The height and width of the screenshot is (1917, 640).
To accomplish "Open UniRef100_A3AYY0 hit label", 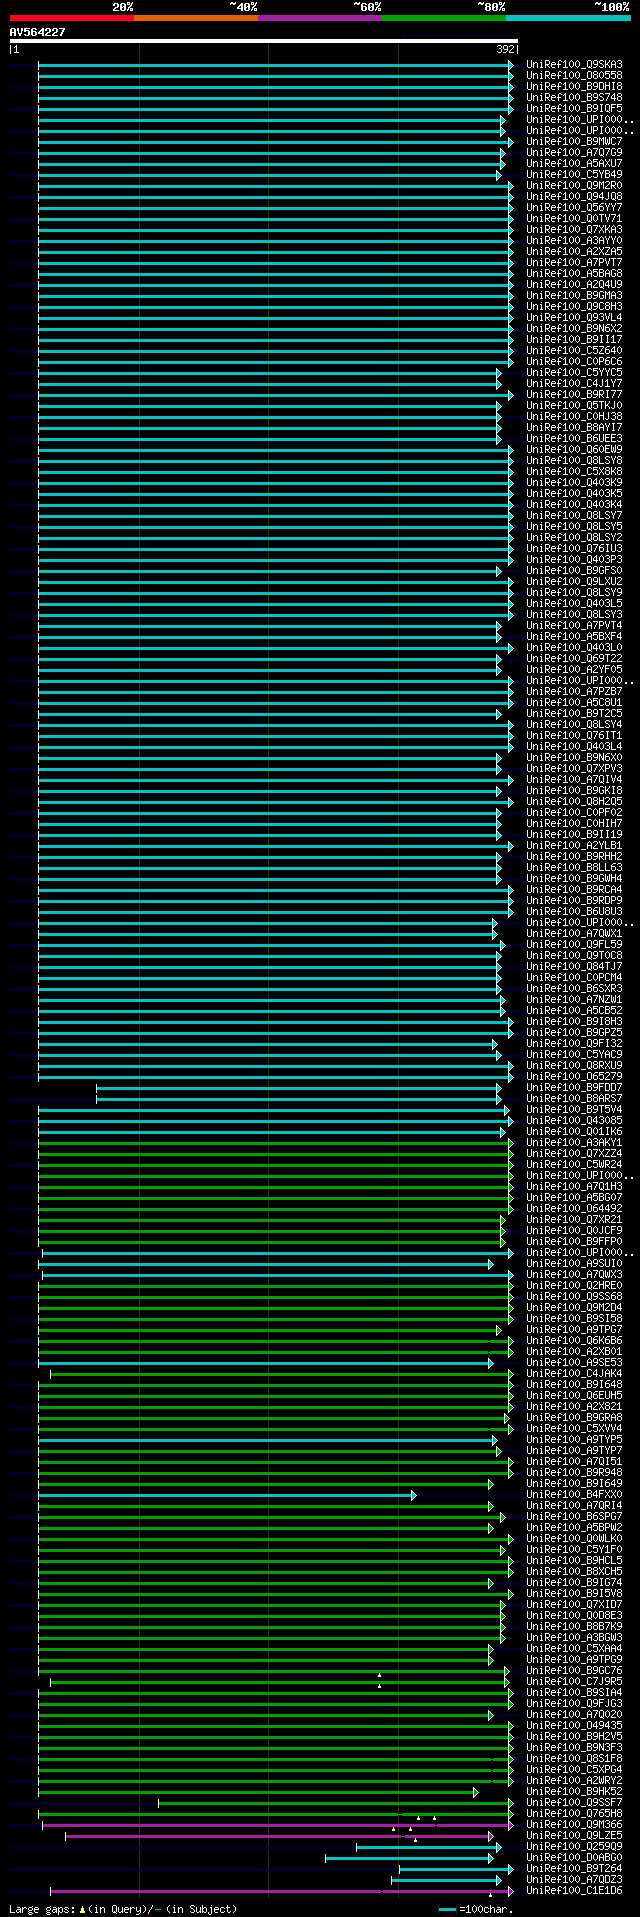I will 574,240.
